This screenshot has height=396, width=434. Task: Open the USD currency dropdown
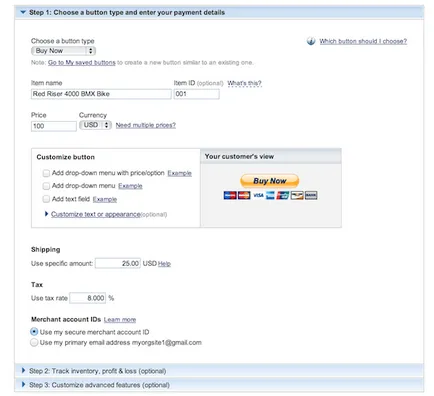(x=95, y=125)
